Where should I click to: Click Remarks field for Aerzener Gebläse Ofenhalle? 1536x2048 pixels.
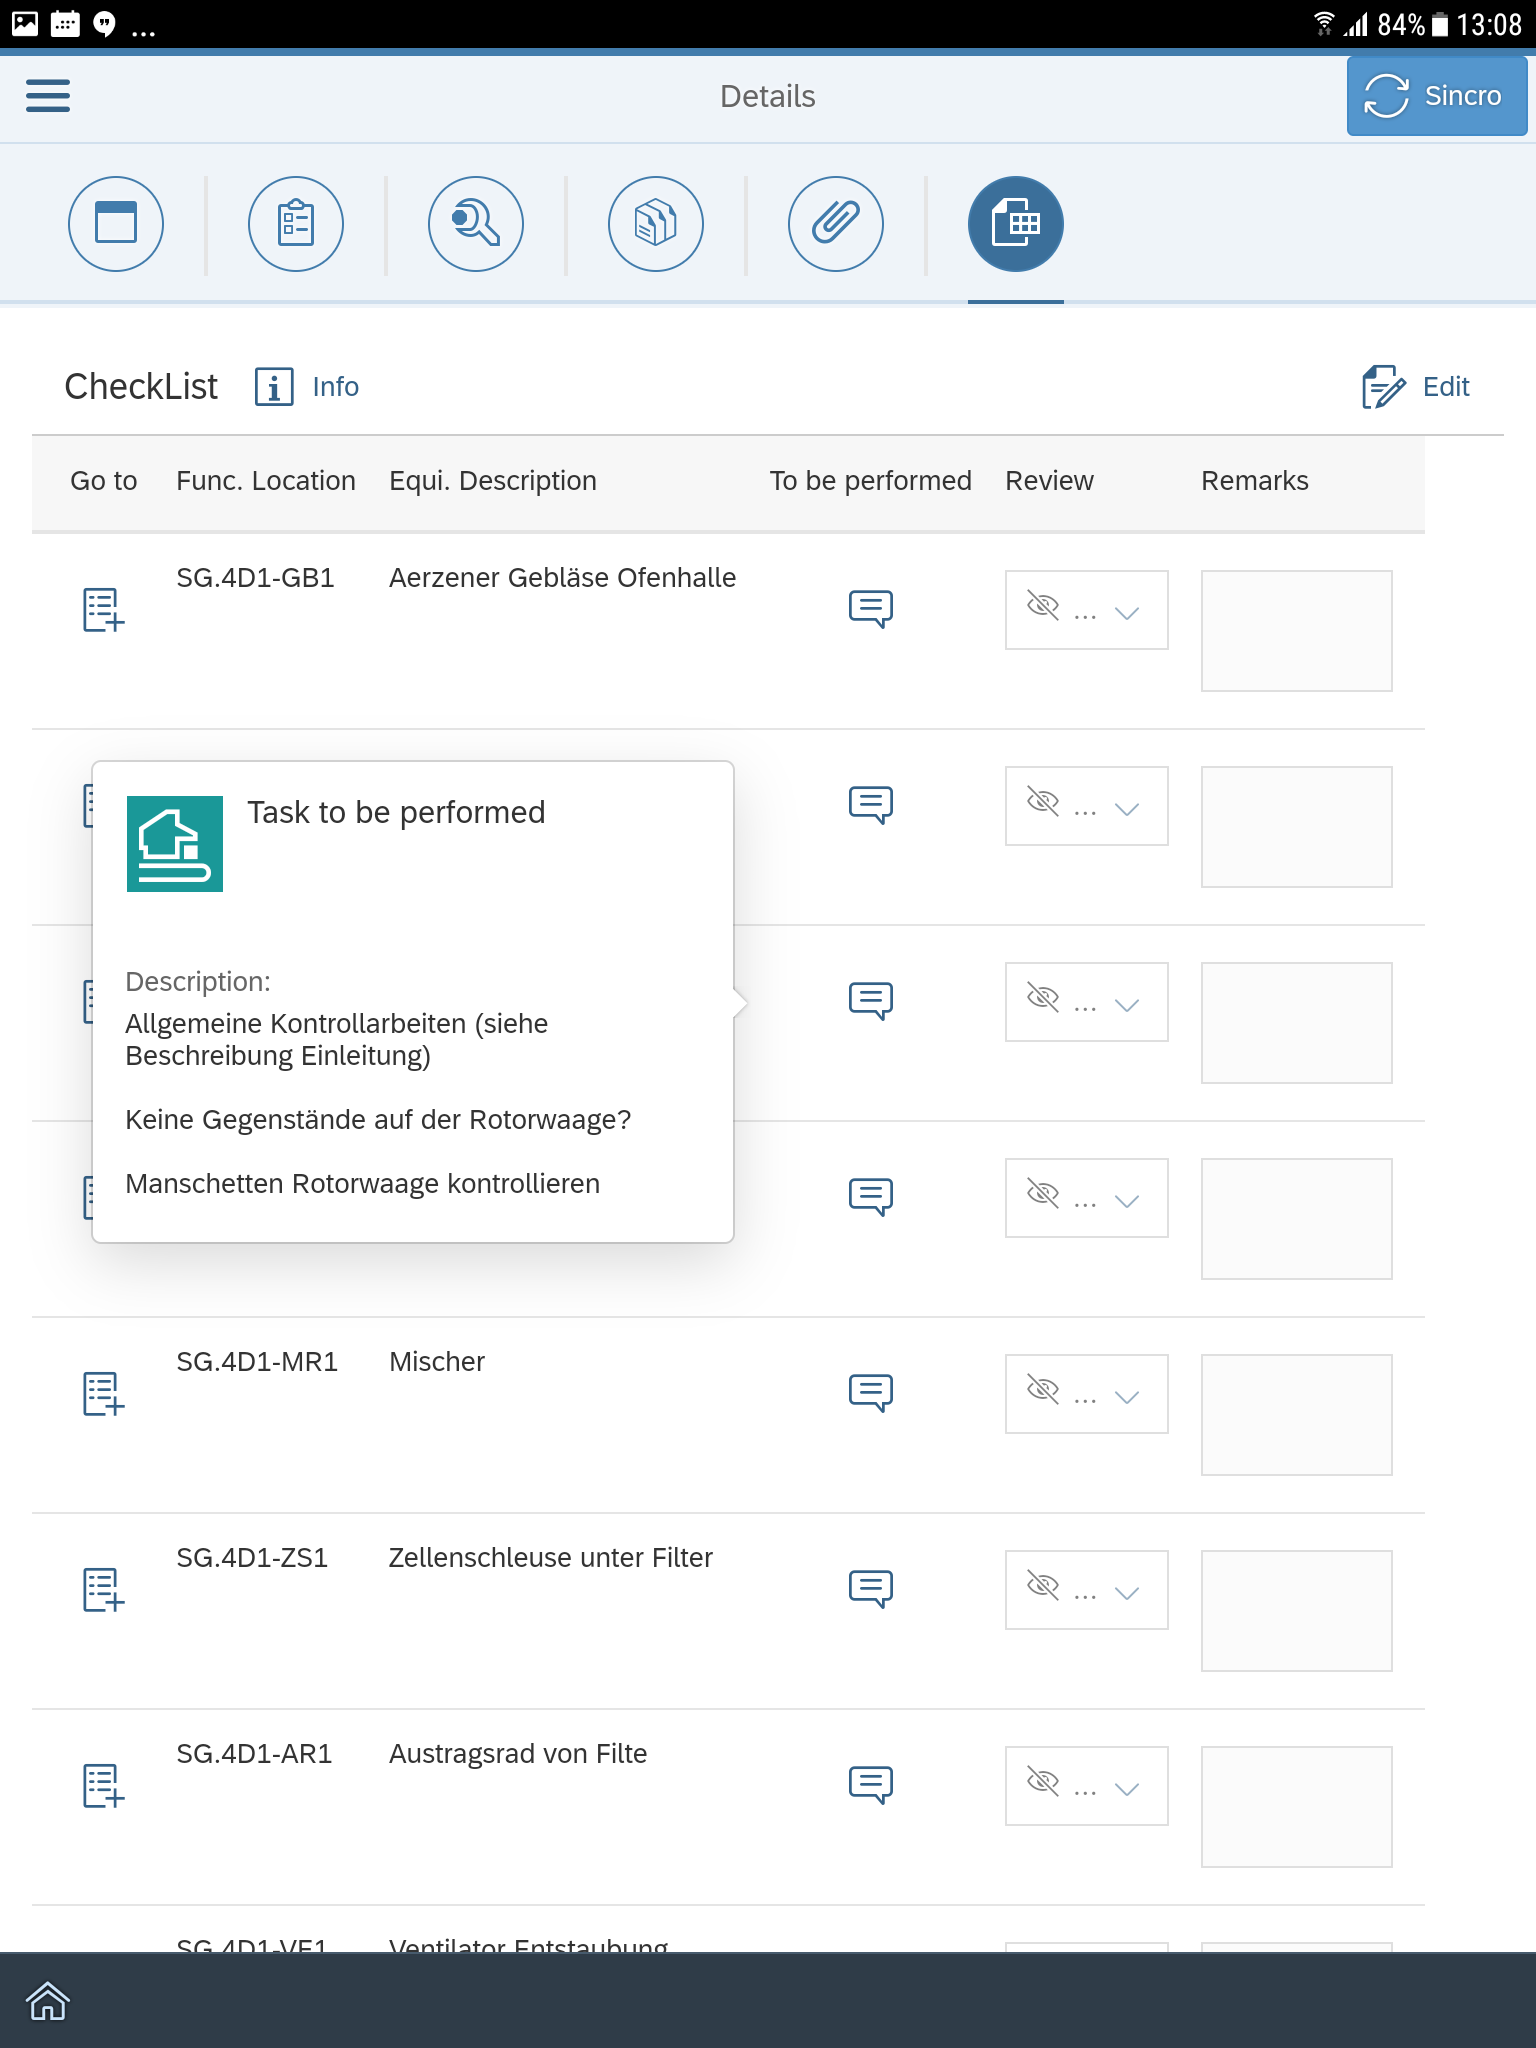(1296, 631)
